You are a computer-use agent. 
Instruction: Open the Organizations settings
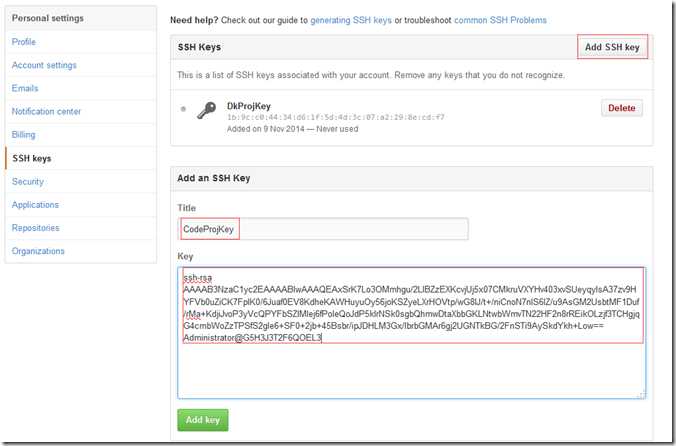(38, 251)
